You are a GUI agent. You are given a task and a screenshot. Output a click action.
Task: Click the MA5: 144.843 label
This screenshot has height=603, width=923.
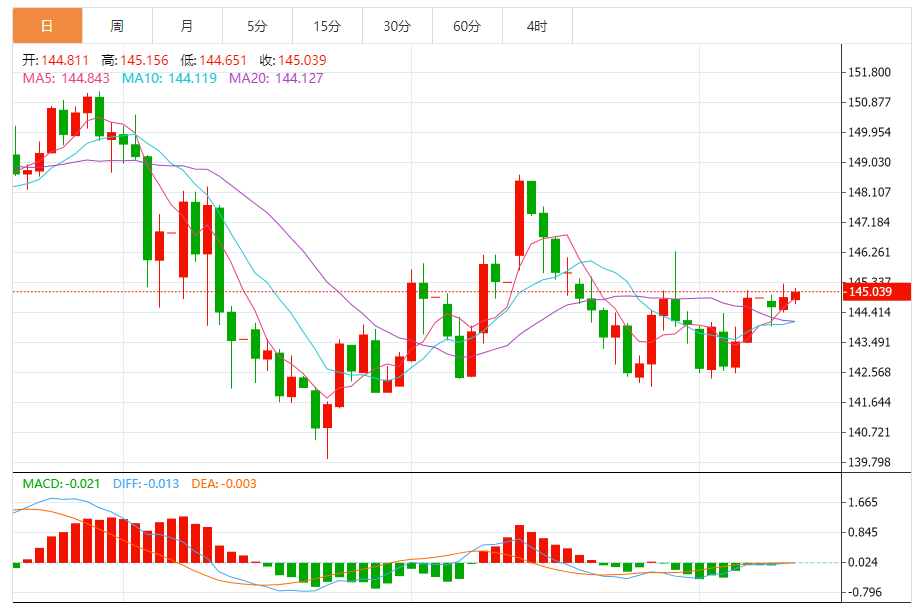tap(66, 78)
